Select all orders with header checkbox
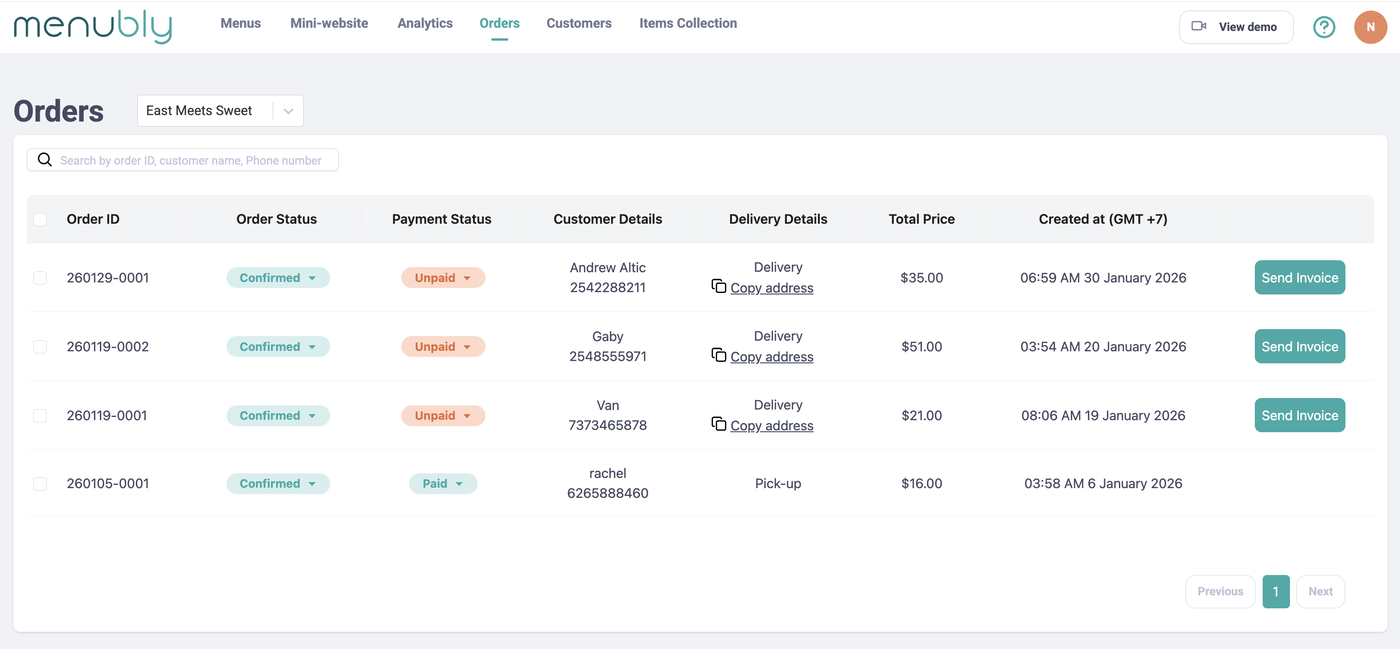Image resolution: width=1400 pixels, height=649 pixels. click(40, 219)
